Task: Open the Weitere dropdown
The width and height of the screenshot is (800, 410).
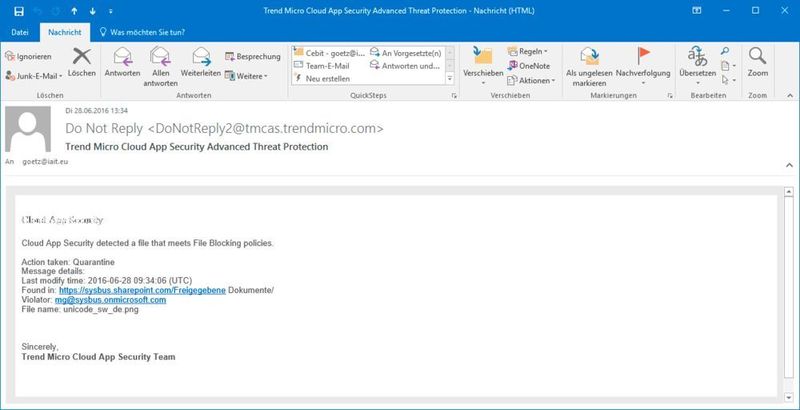Action: click(246, 76)
